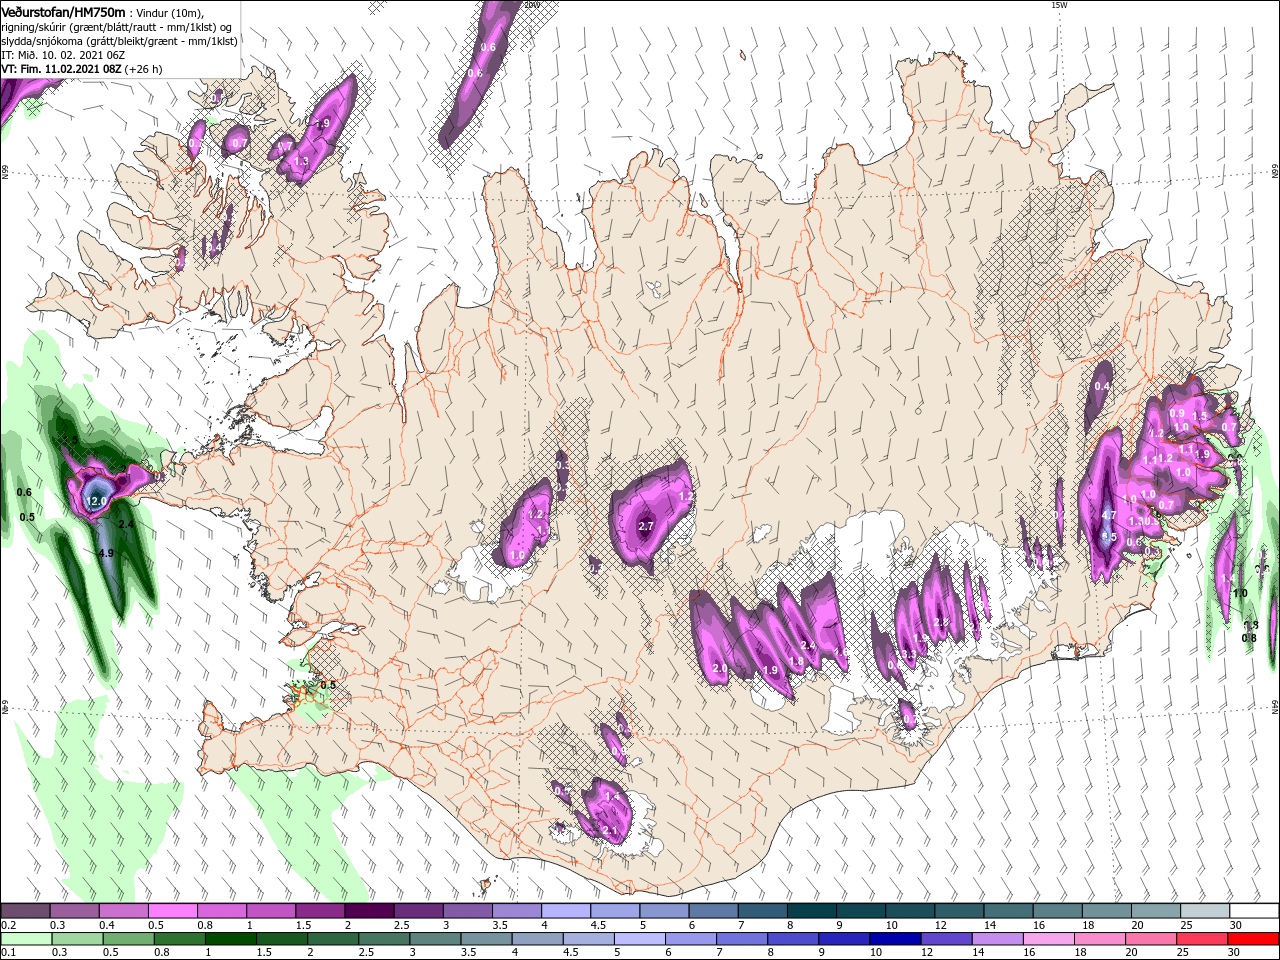
Task: Click the 2.7 snowfall value in central highlands
Action: [645, 526]
